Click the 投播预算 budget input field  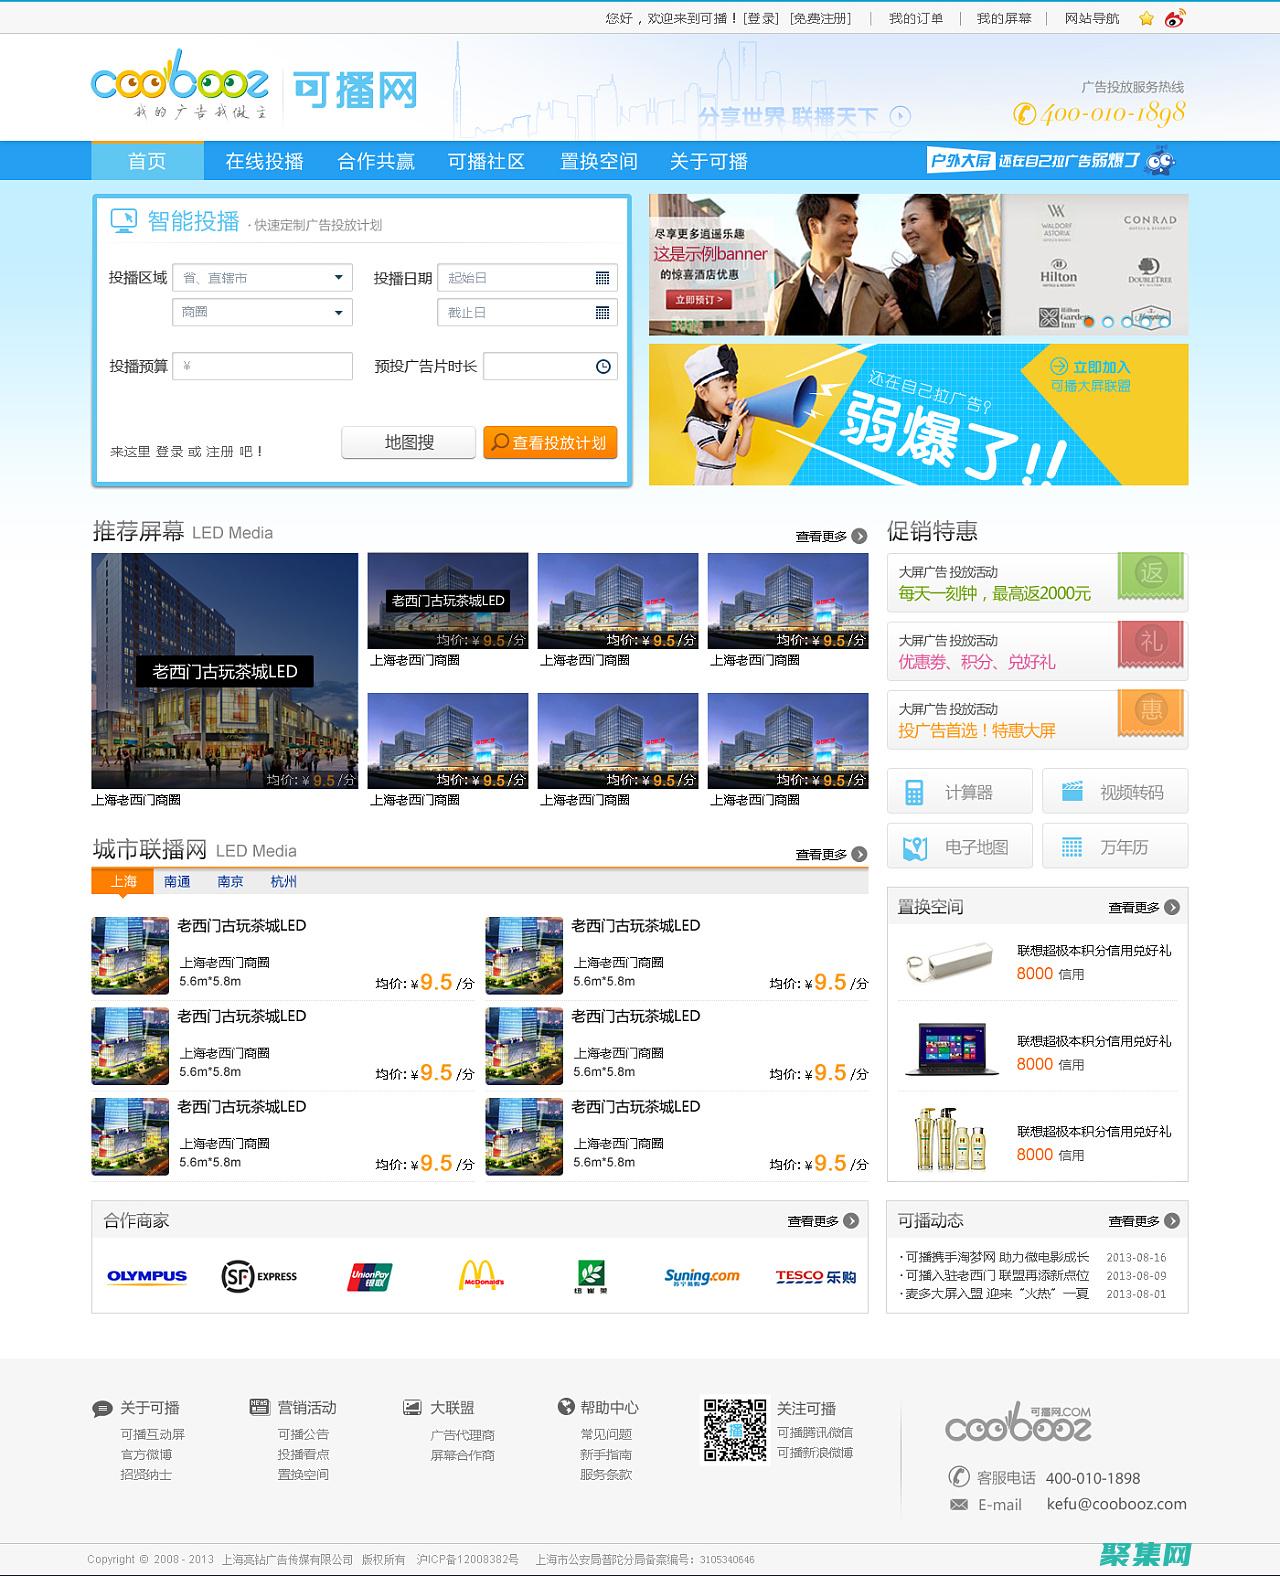pos(263,366)
